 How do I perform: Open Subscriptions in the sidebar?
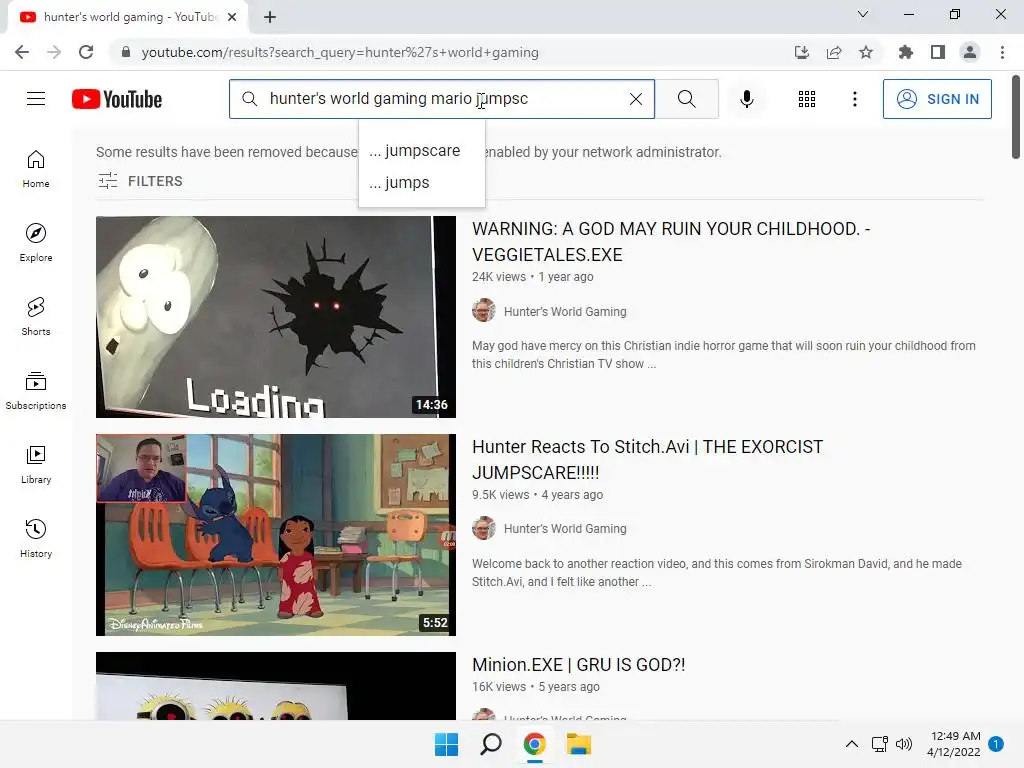(x=36, y=391)
